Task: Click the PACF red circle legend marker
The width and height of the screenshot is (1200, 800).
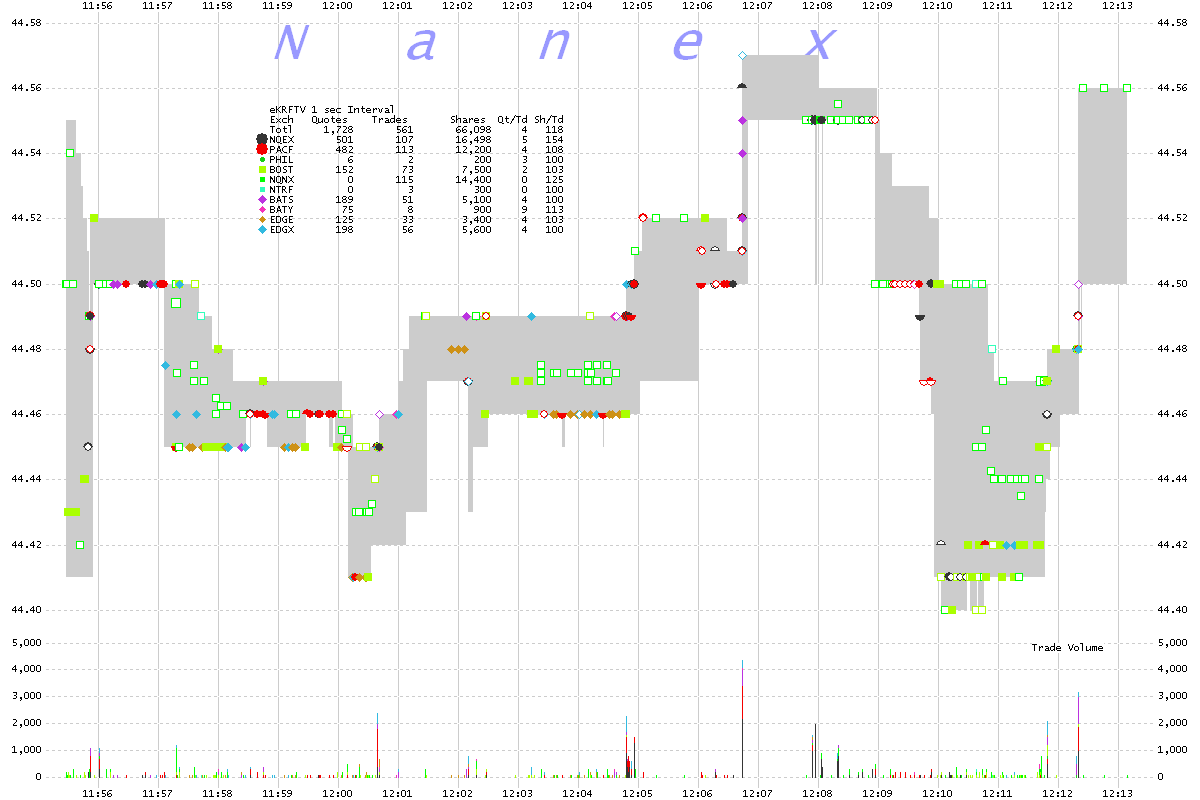Action: [262, 149]
